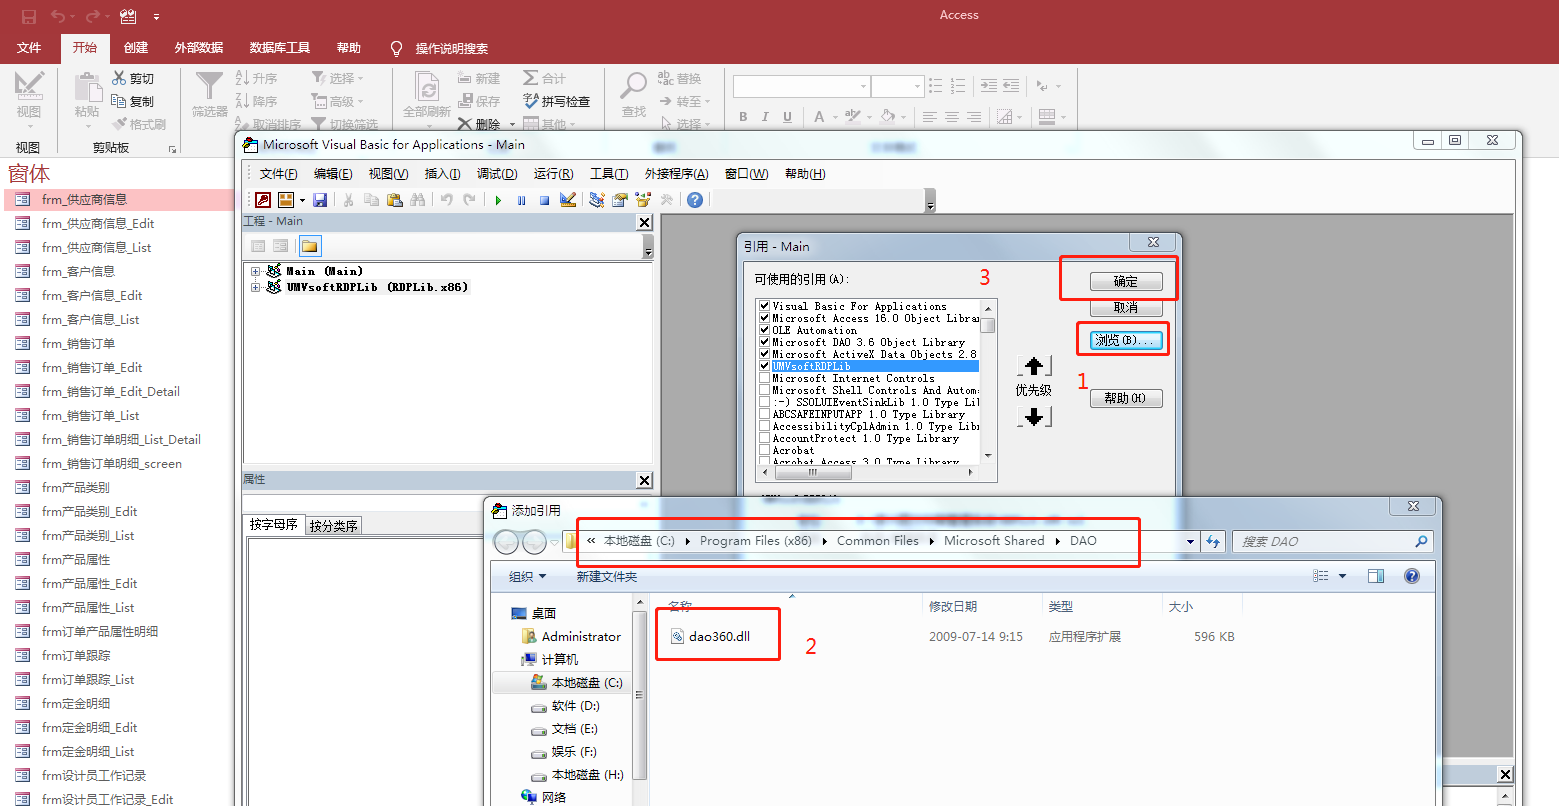Check Microsoft Shell Controls And Automation

764,390
